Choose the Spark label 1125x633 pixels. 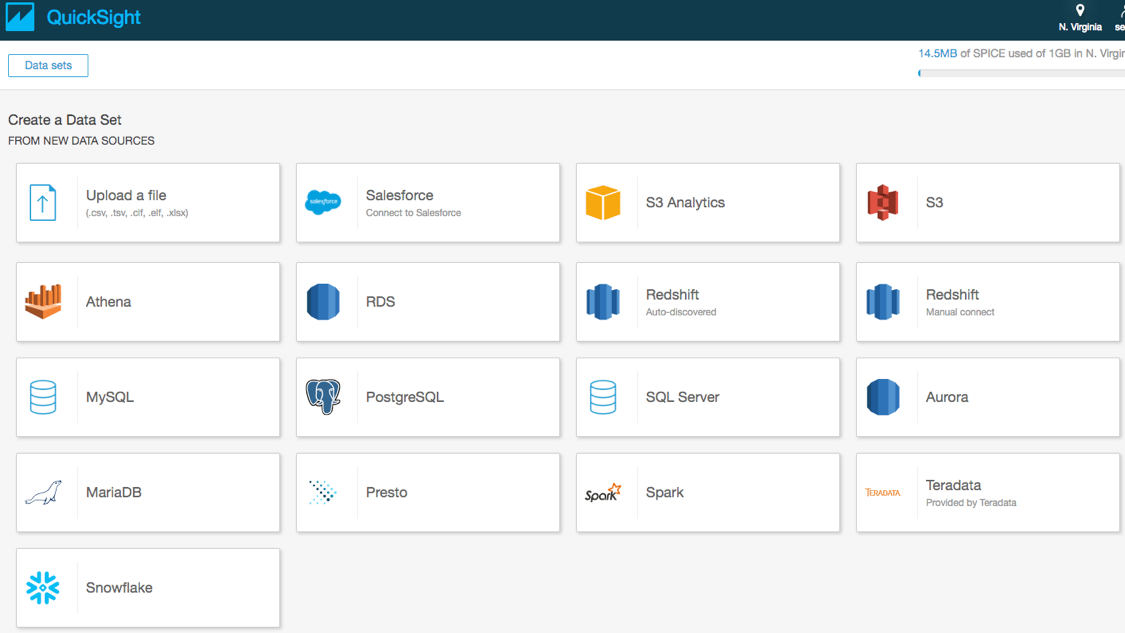pos(664,492)
